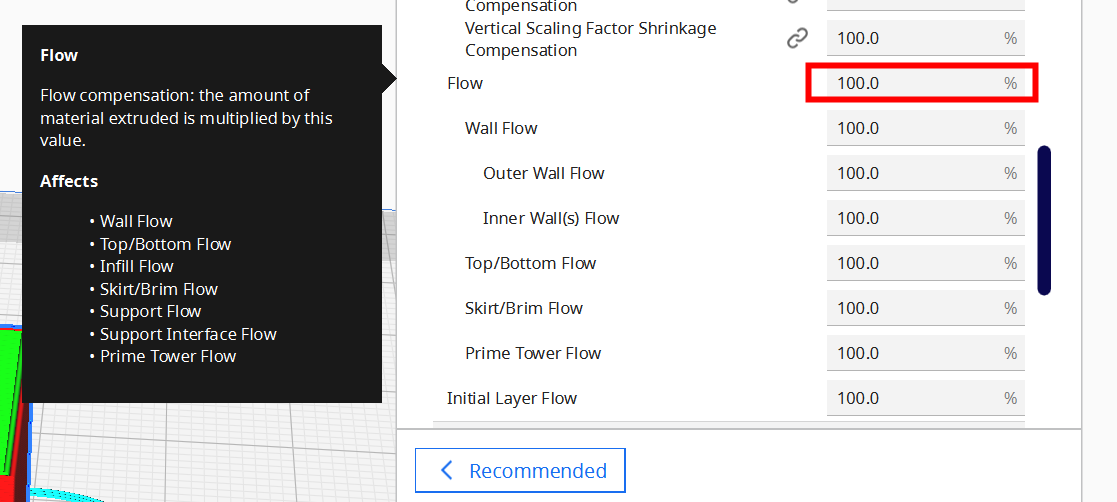
Task: Click the Recommended button
Action: point(520,471)
